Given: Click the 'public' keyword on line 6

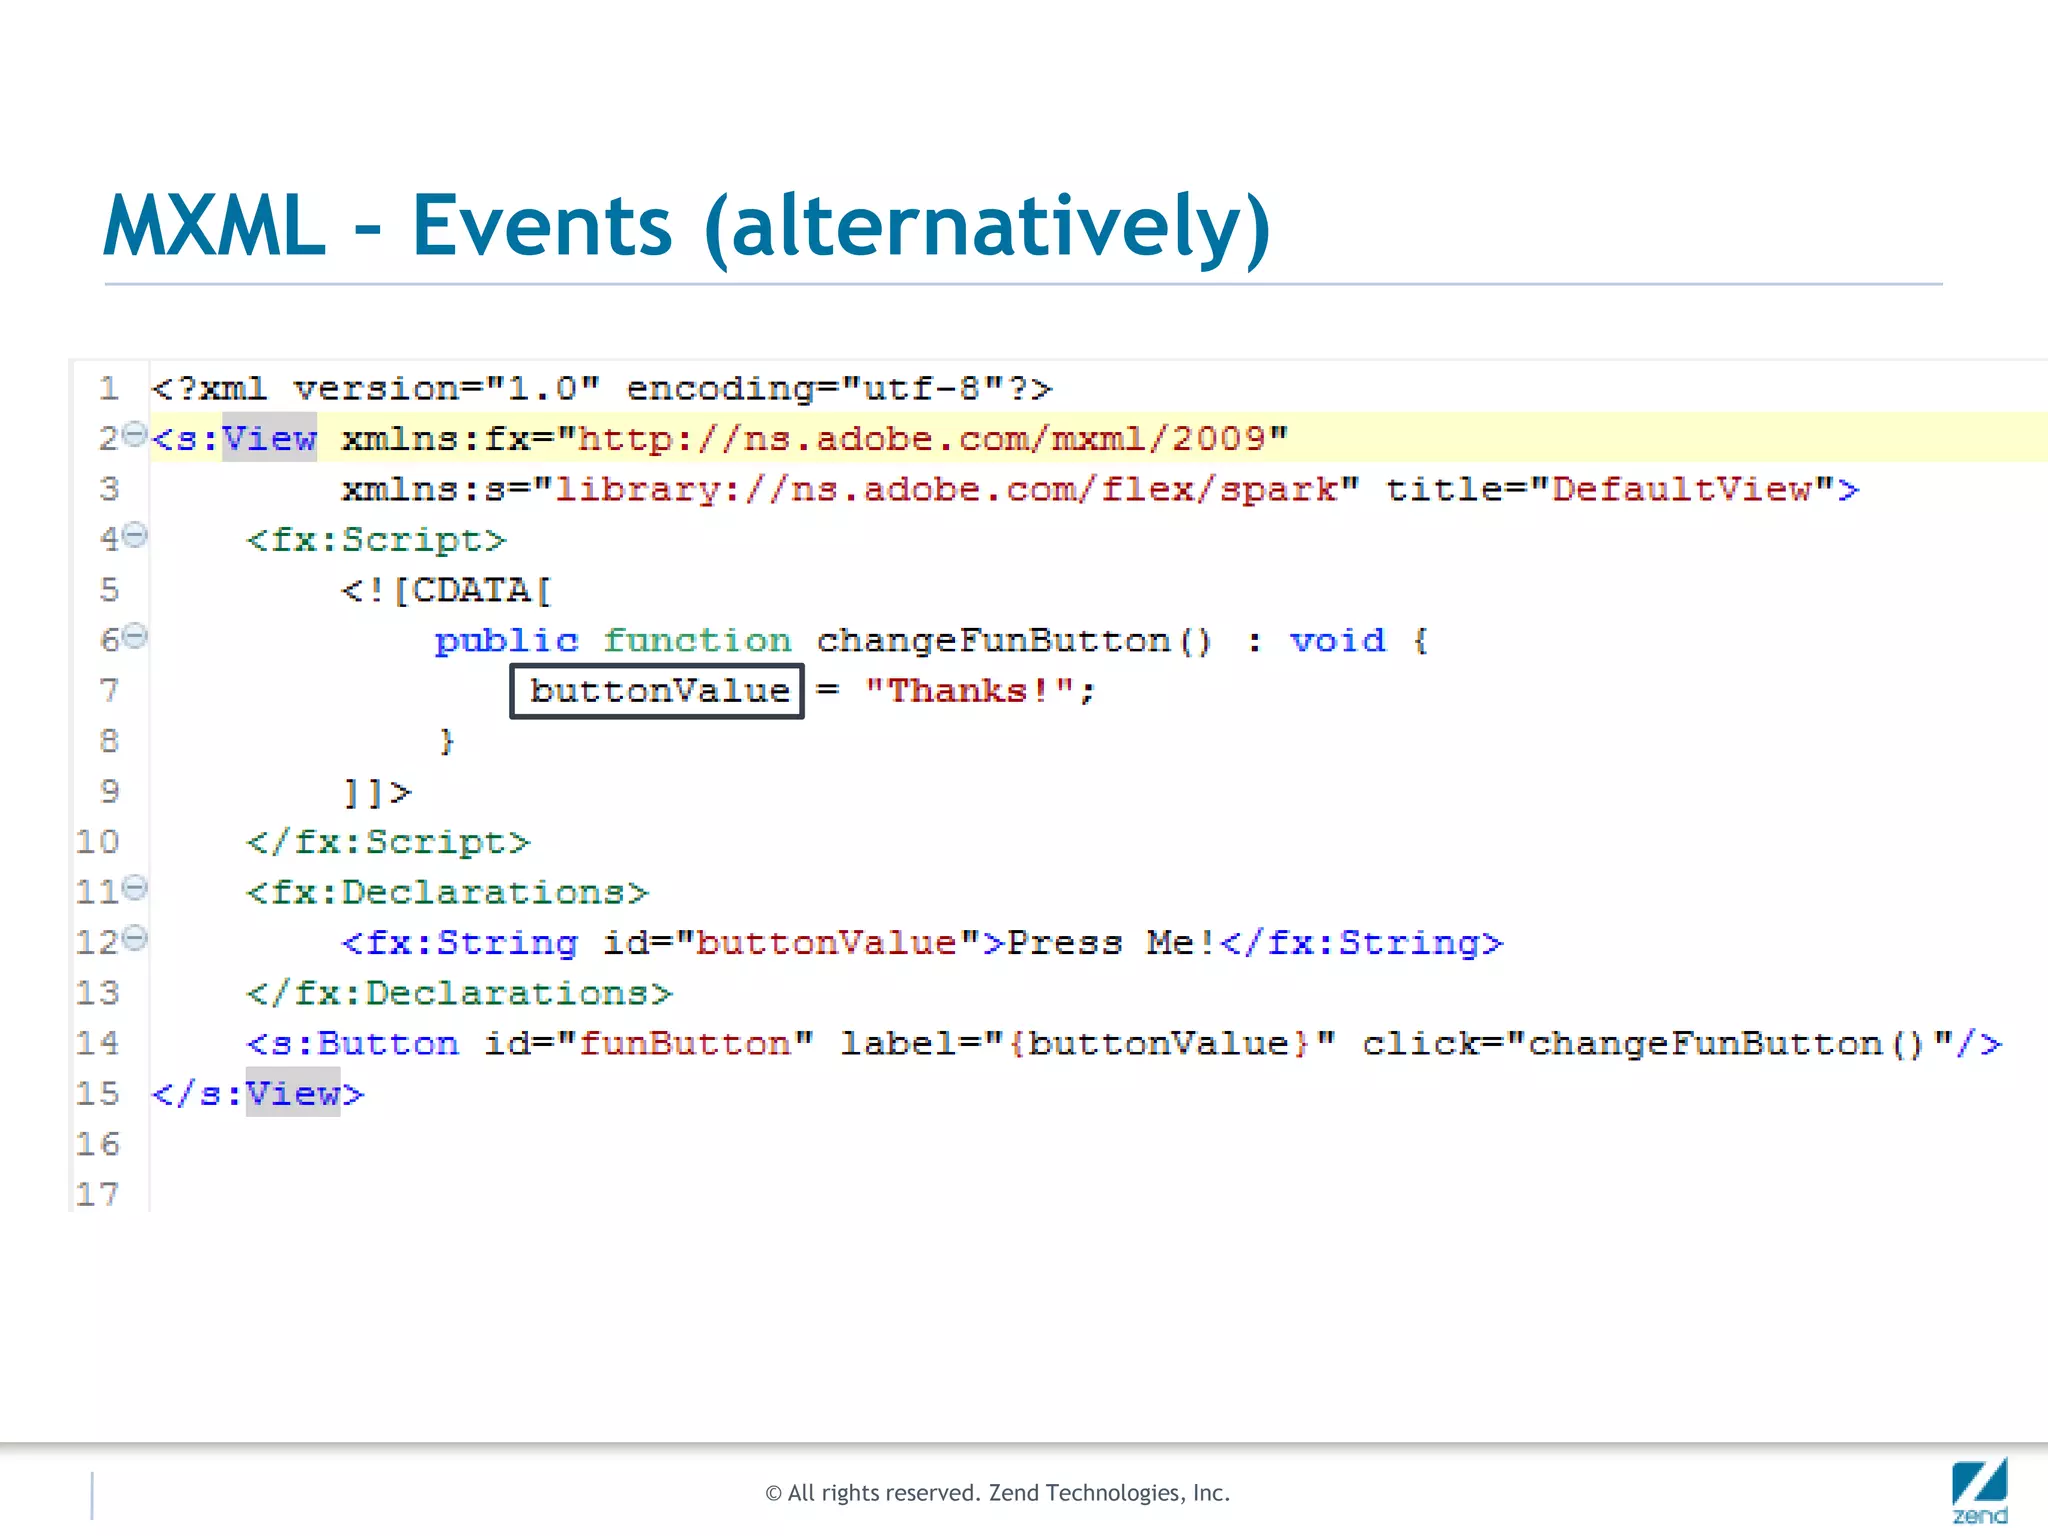Looking at the screenshot, I should pos(506,640).
